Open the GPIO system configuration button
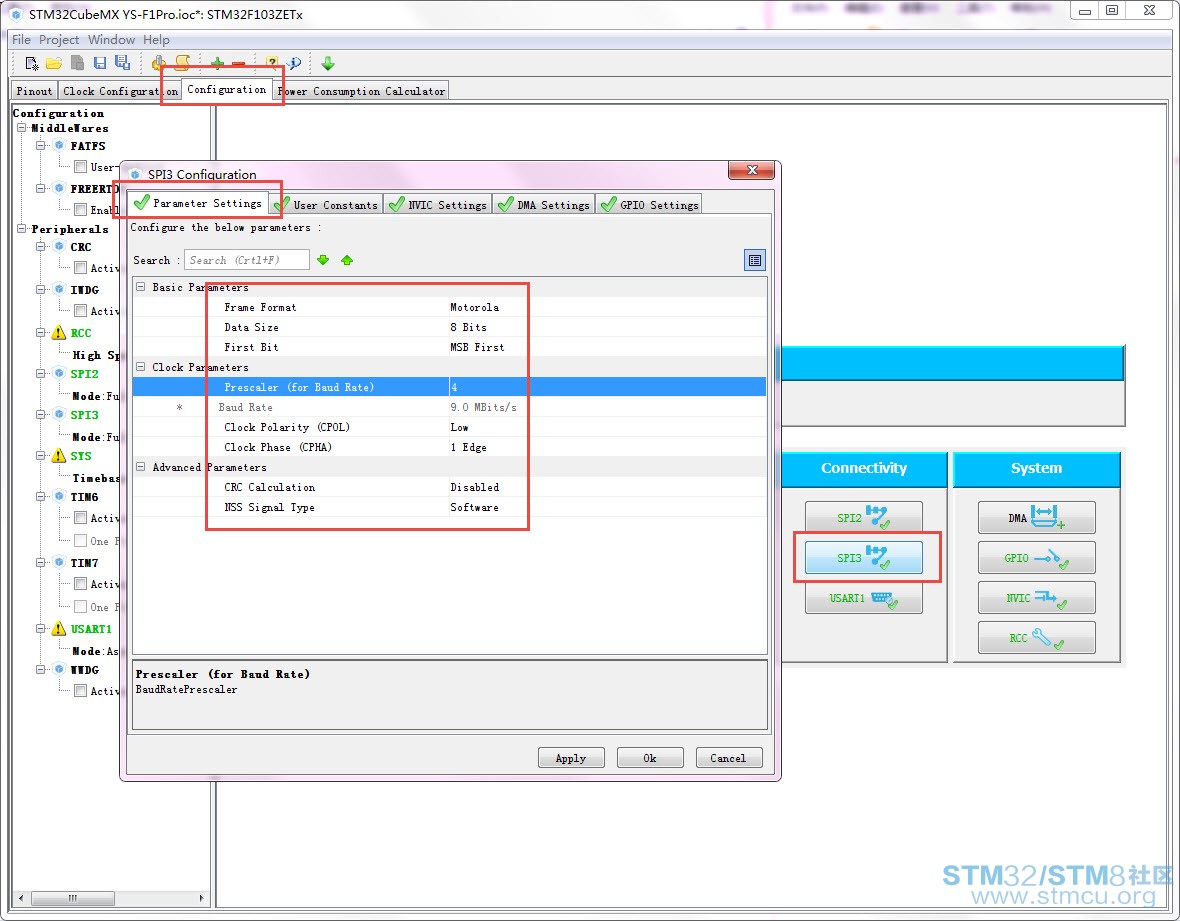Screen dimensions: 1180x921 (x=1036, y=558)
